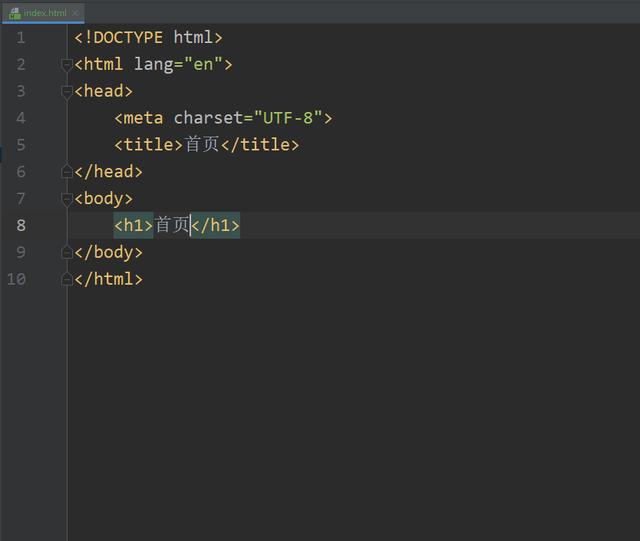Click the HTML file icon on index.html tab
The height and width of the screenshot is (541, 640).
tap(15, 13)
